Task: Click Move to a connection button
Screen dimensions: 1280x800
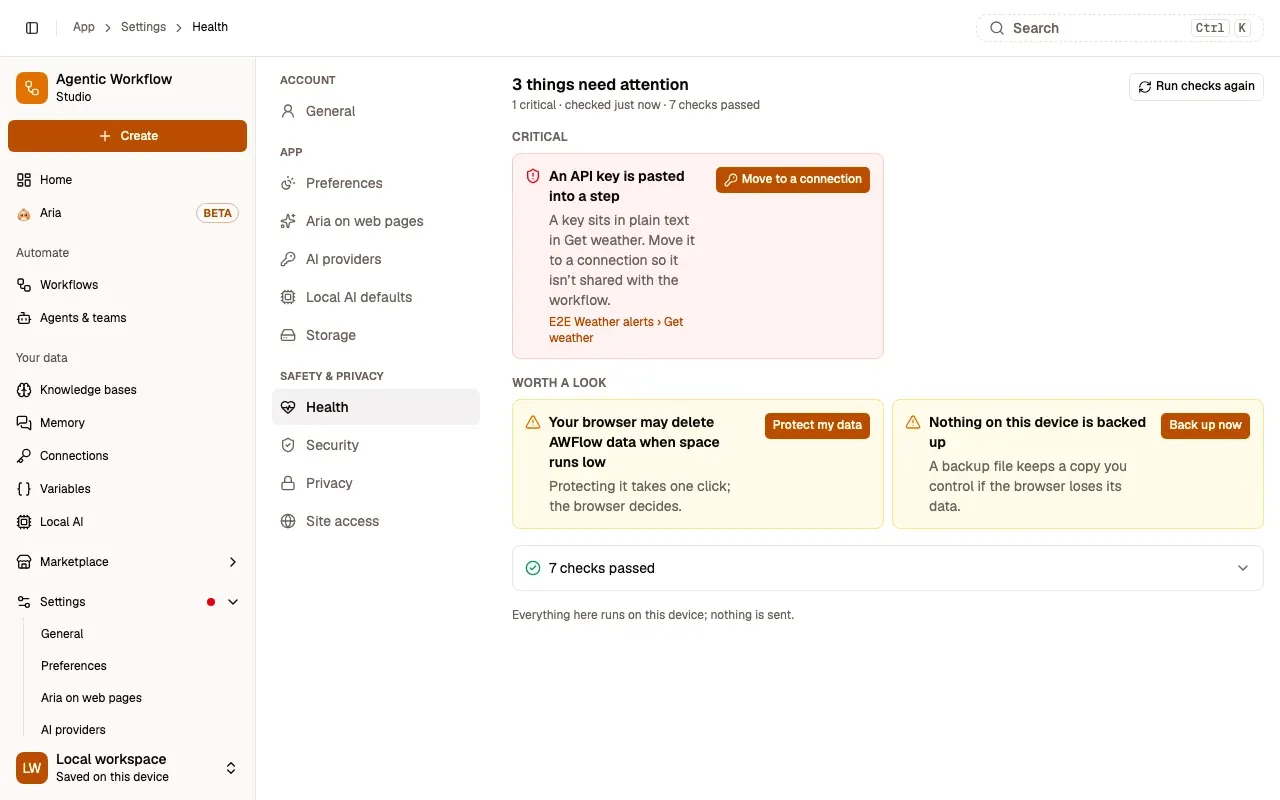Action: coord(793,179)
